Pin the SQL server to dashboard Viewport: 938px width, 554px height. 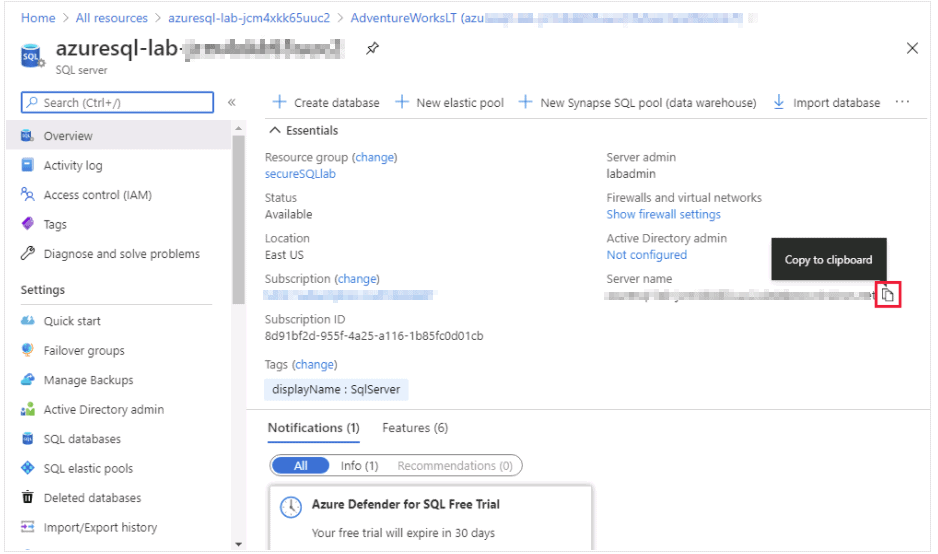[373, 48]
